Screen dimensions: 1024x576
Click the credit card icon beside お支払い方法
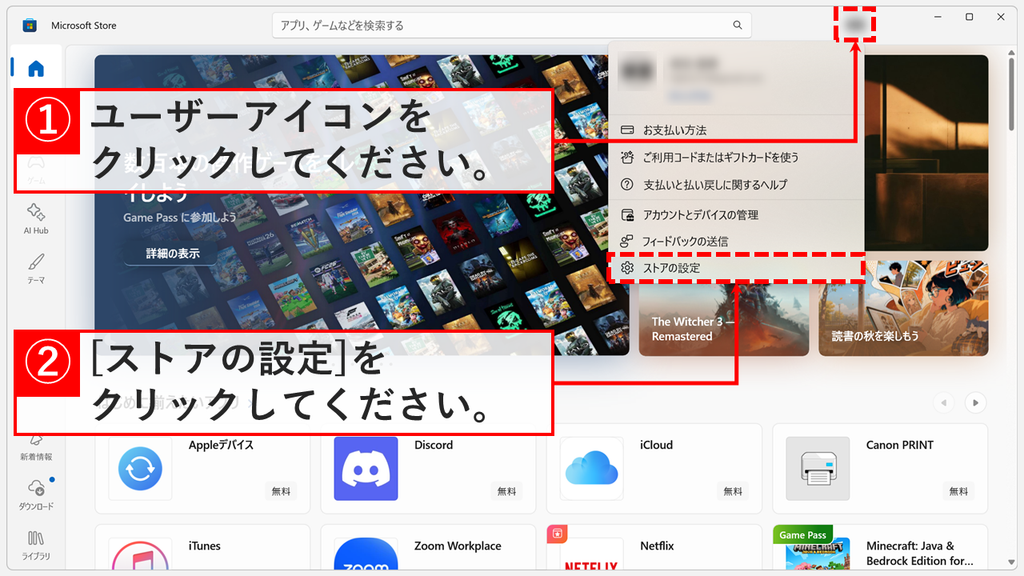(x=627, y=130)
